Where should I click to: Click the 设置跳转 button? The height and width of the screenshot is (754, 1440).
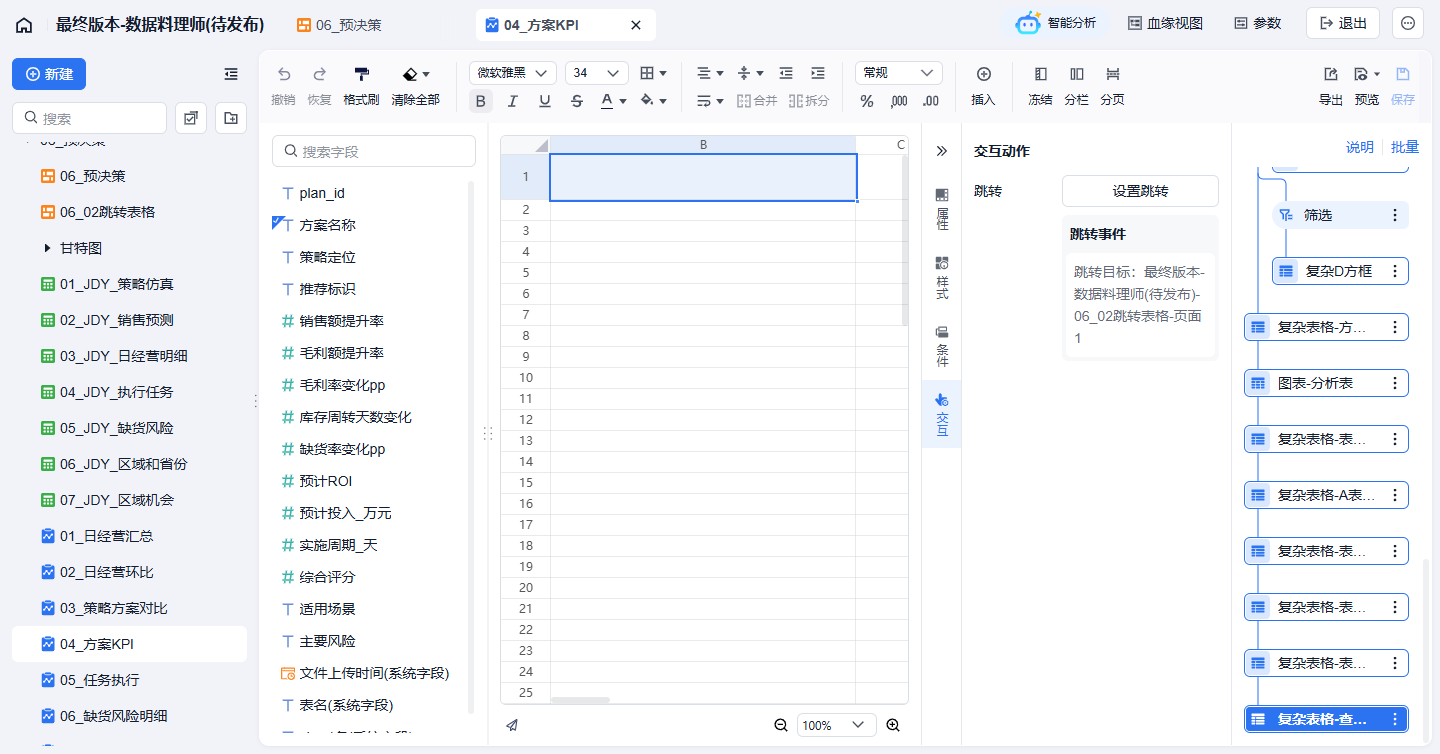[x=1140, y=191]
